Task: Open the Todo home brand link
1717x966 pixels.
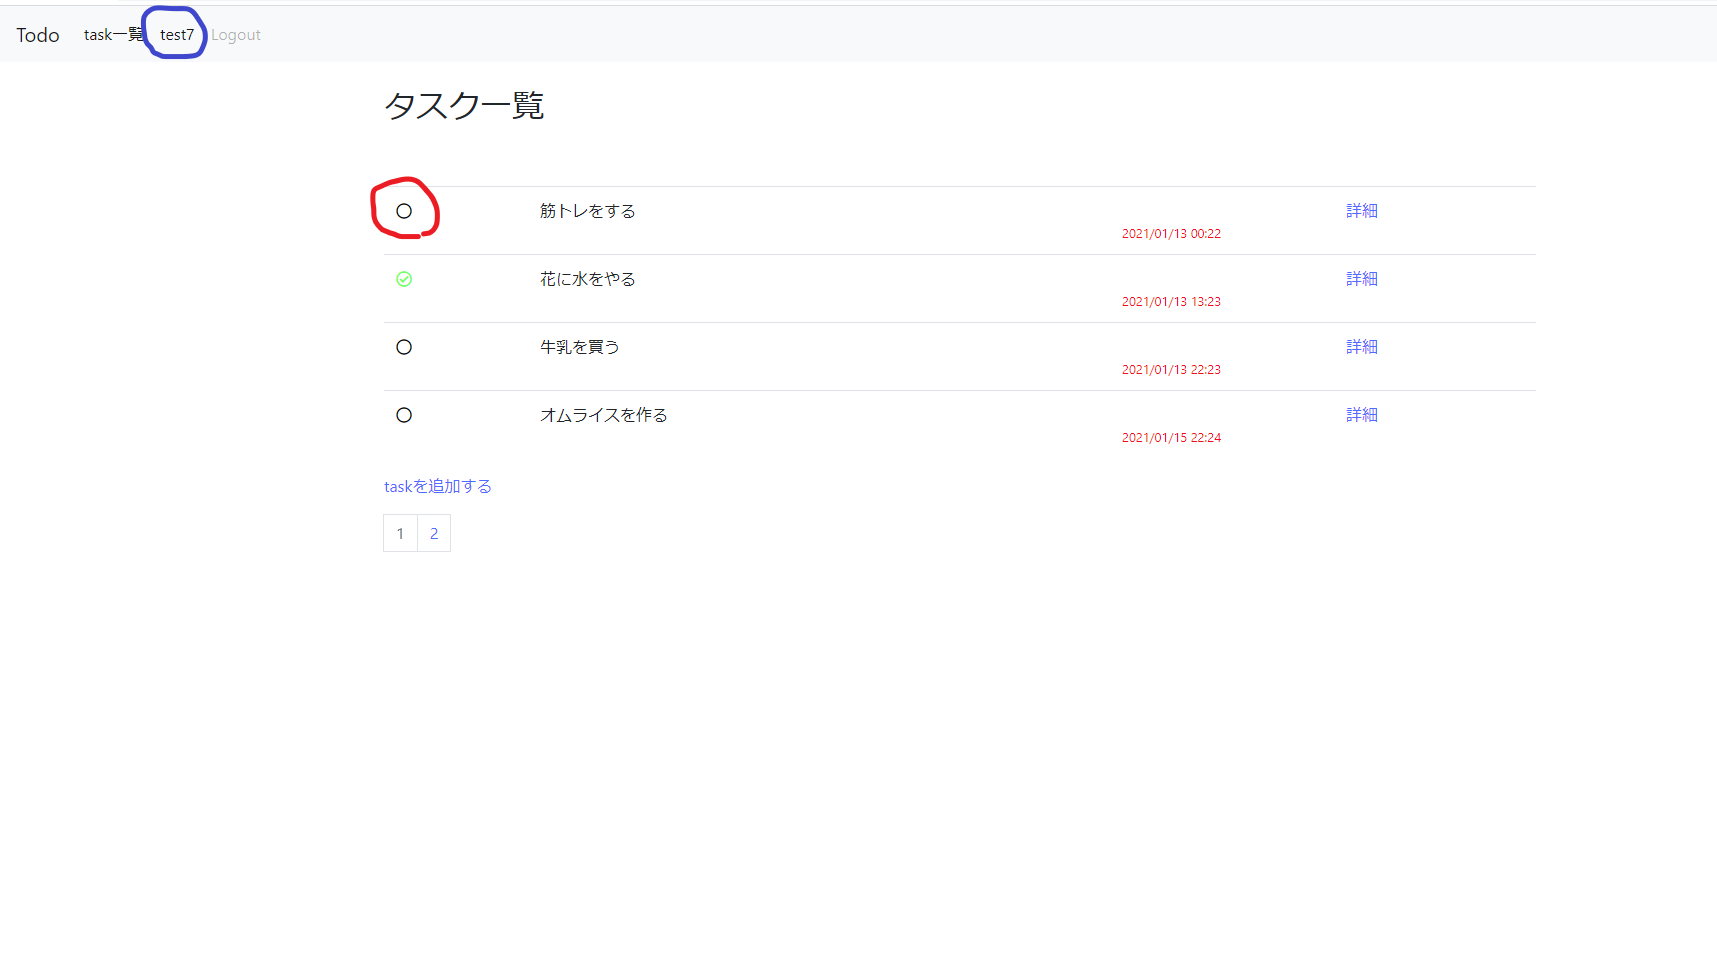Action: [x=37, y=34]
